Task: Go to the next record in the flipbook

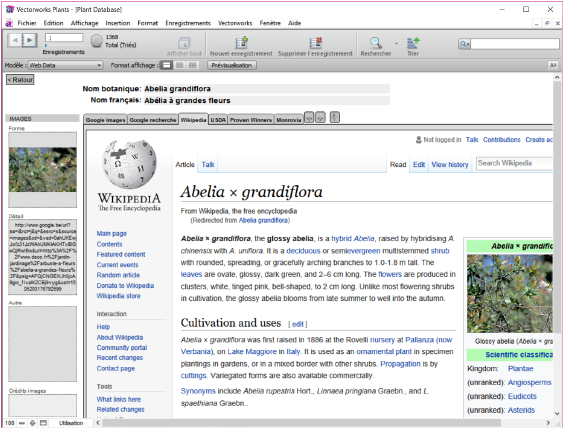Action: pos(30,40)
